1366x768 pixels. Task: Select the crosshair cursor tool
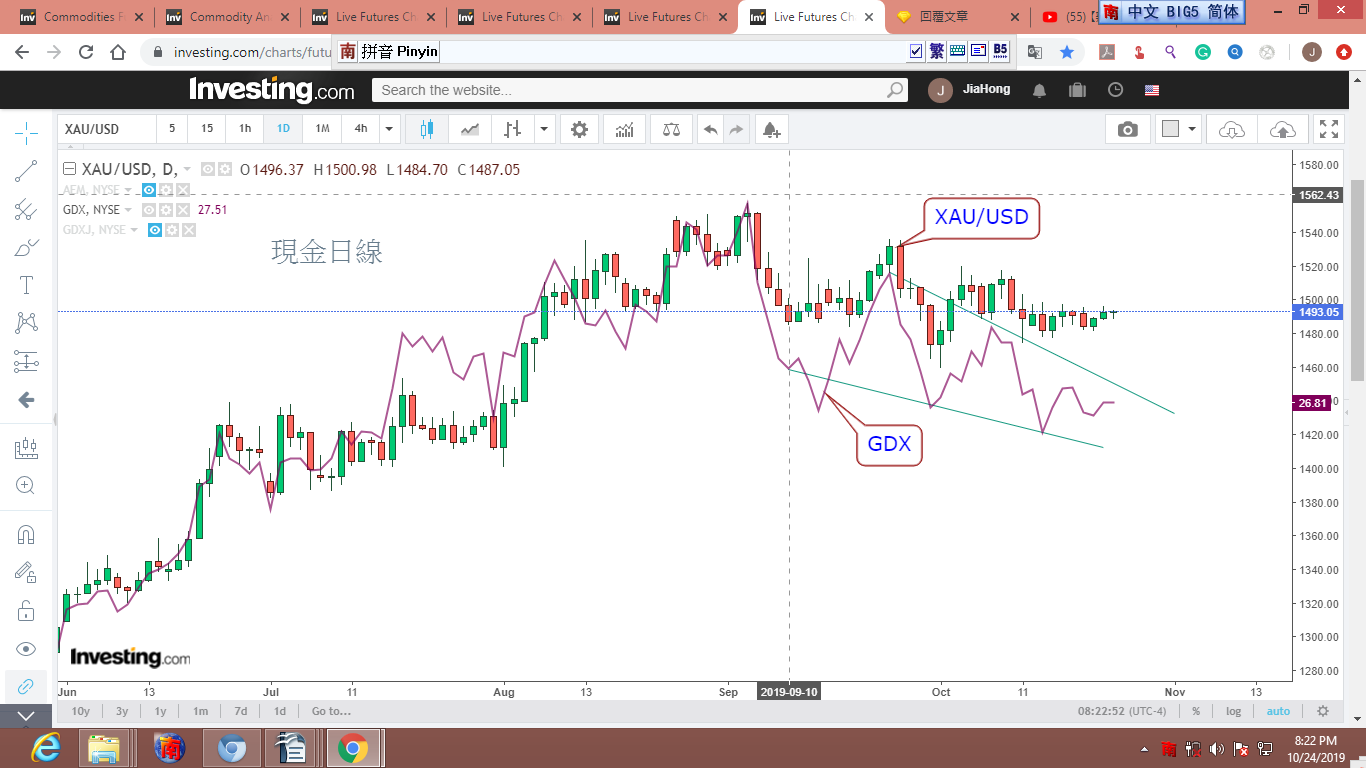(26, 132)
